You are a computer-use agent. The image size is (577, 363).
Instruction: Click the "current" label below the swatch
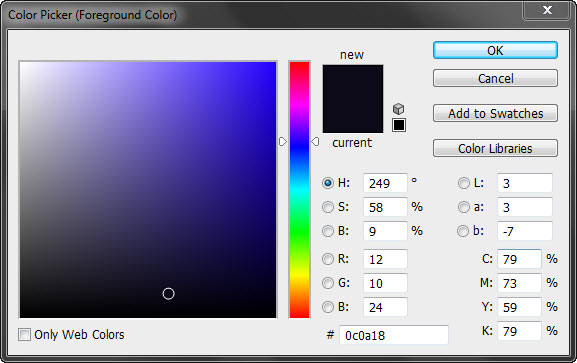[x=352, y=142]
